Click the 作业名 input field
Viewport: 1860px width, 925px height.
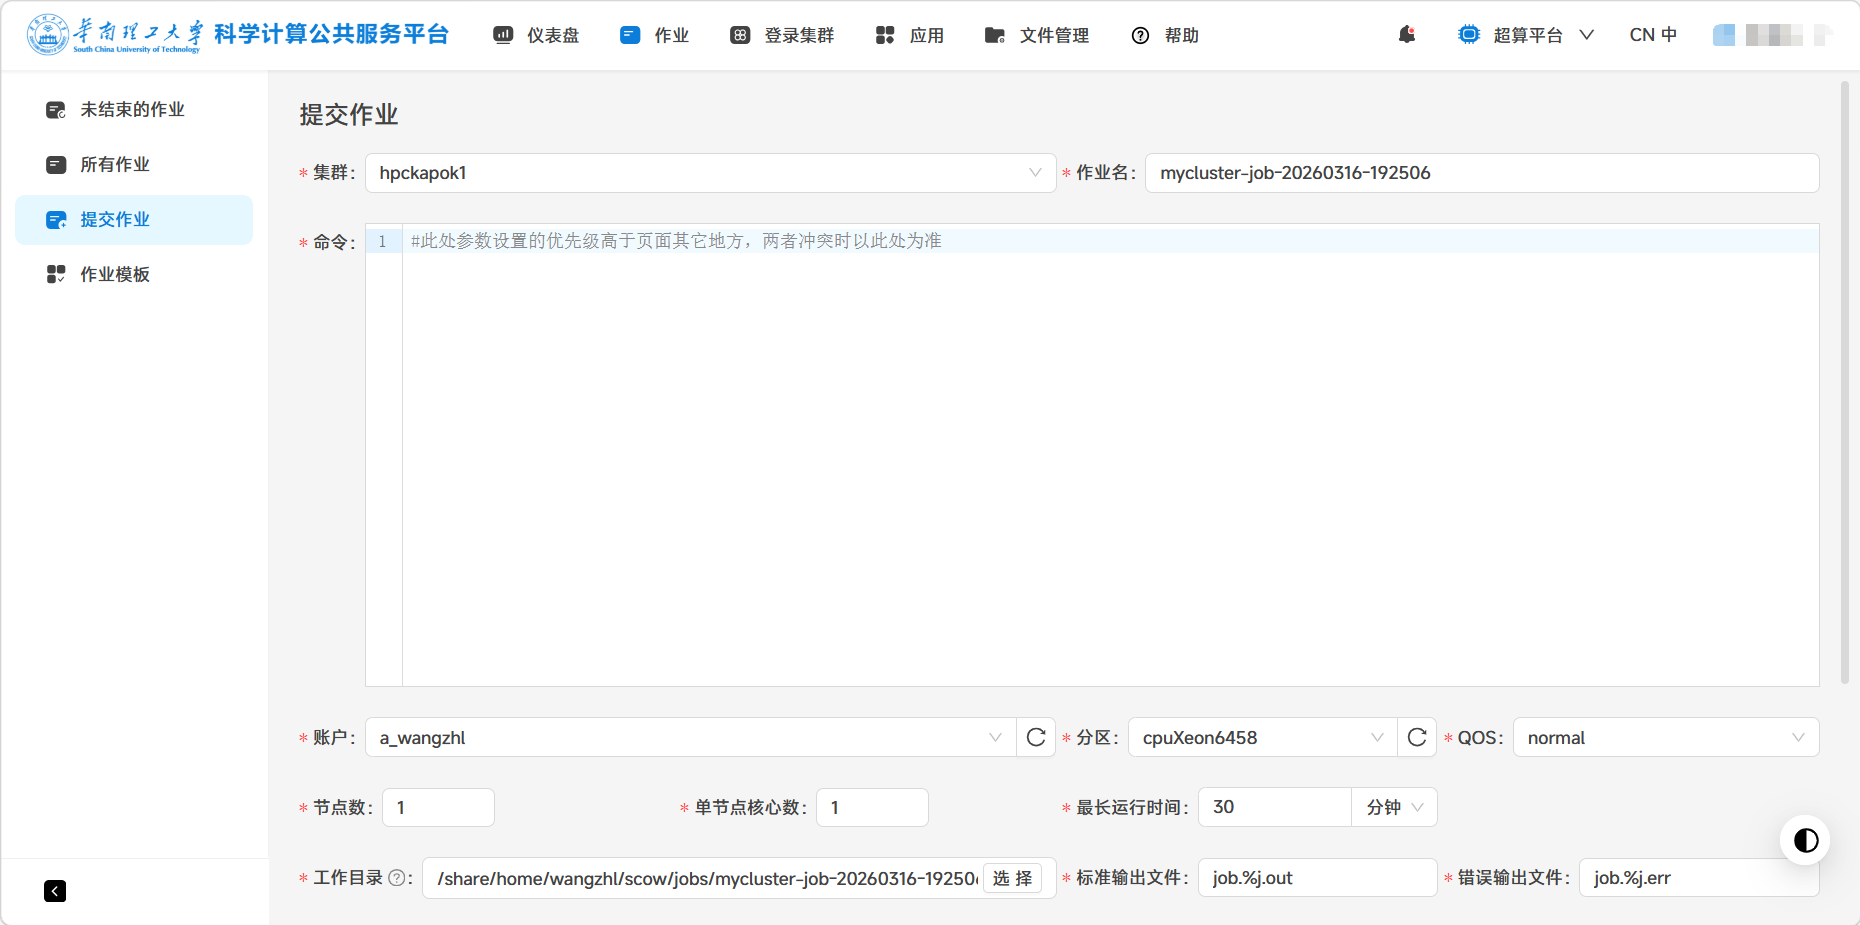point(1481,173)
